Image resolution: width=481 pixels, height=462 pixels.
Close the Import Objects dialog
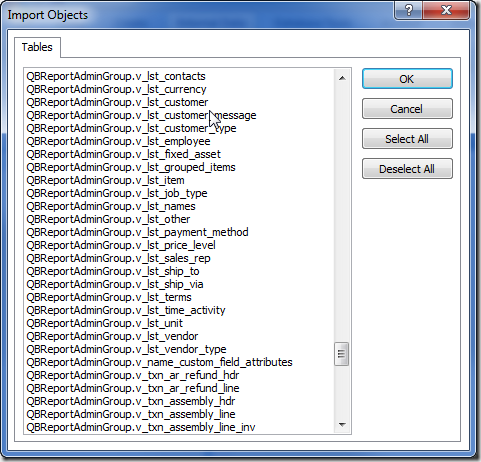[446, 10]
